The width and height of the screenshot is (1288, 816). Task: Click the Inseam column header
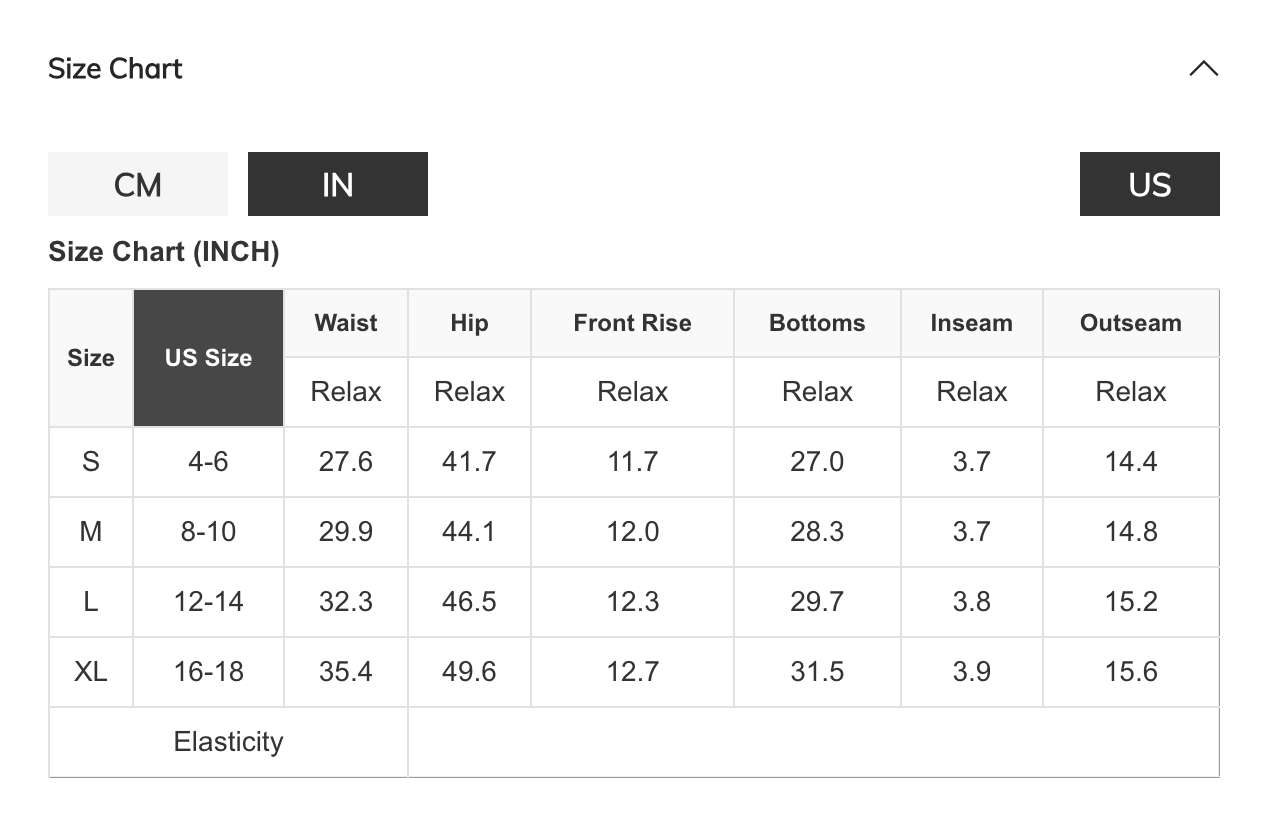point(971,323)
